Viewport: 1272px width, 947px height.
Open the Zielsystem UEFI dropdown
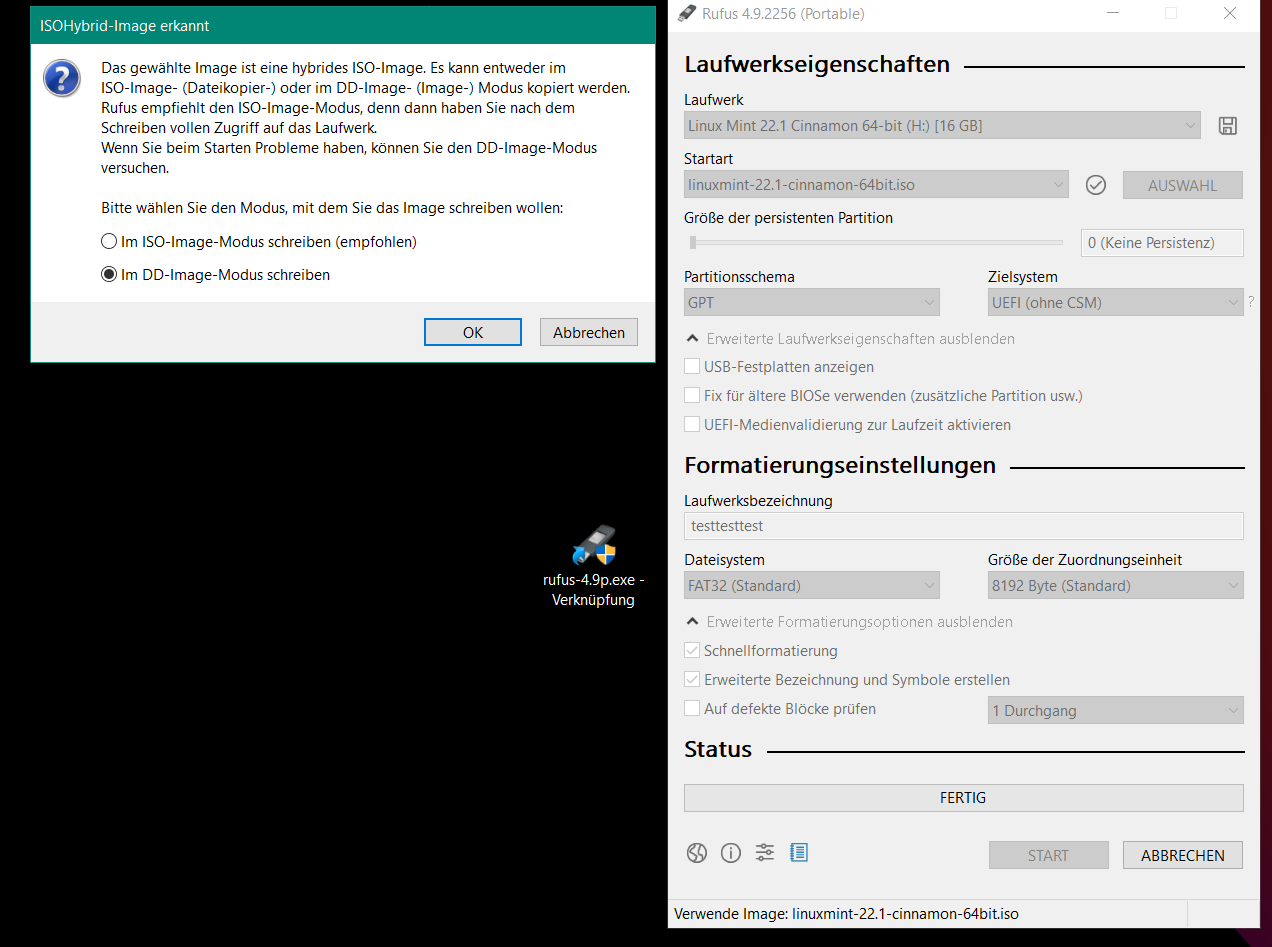pyautogui.click(x=1116, y=302)
